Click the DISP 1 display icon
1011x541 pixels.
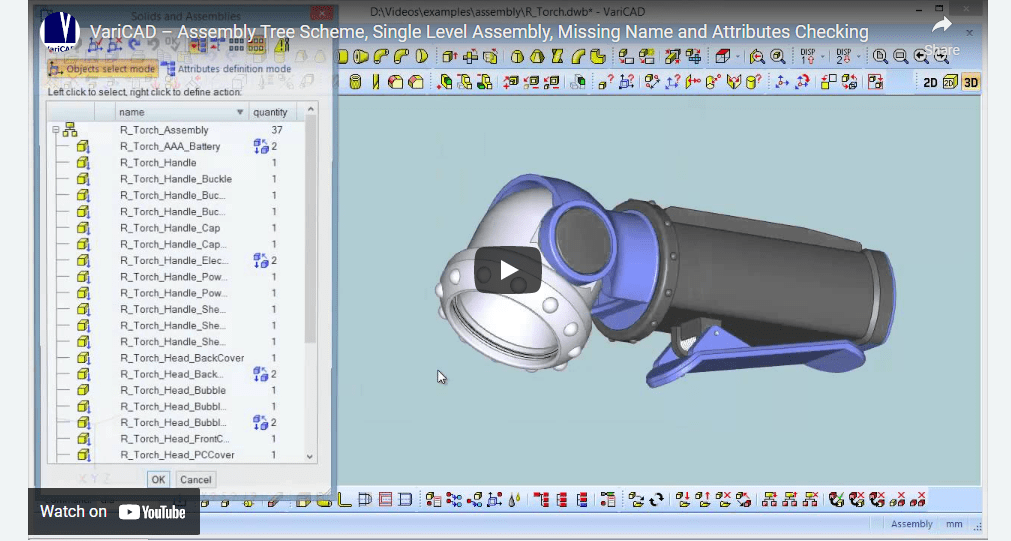click(x=809, y=57)
